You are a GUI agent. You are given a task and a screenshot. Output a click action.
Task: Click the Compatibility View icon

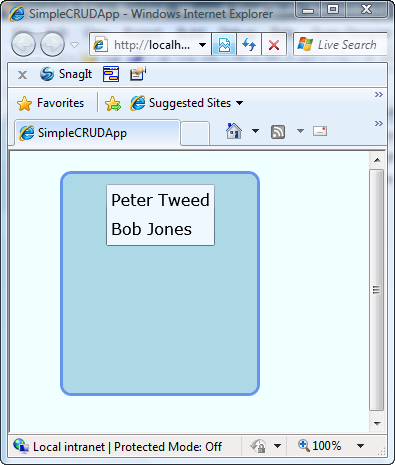[x=224, y=44]
